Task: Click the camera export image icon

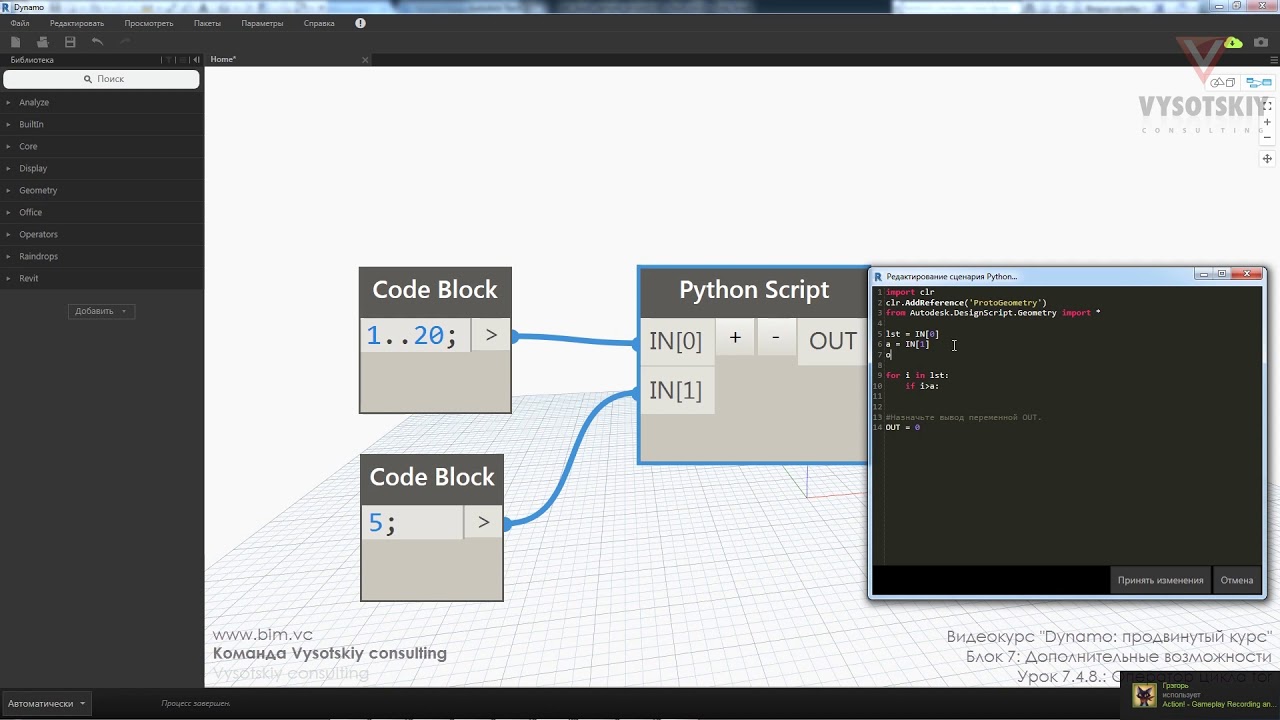Action: tap(1261, 42)
